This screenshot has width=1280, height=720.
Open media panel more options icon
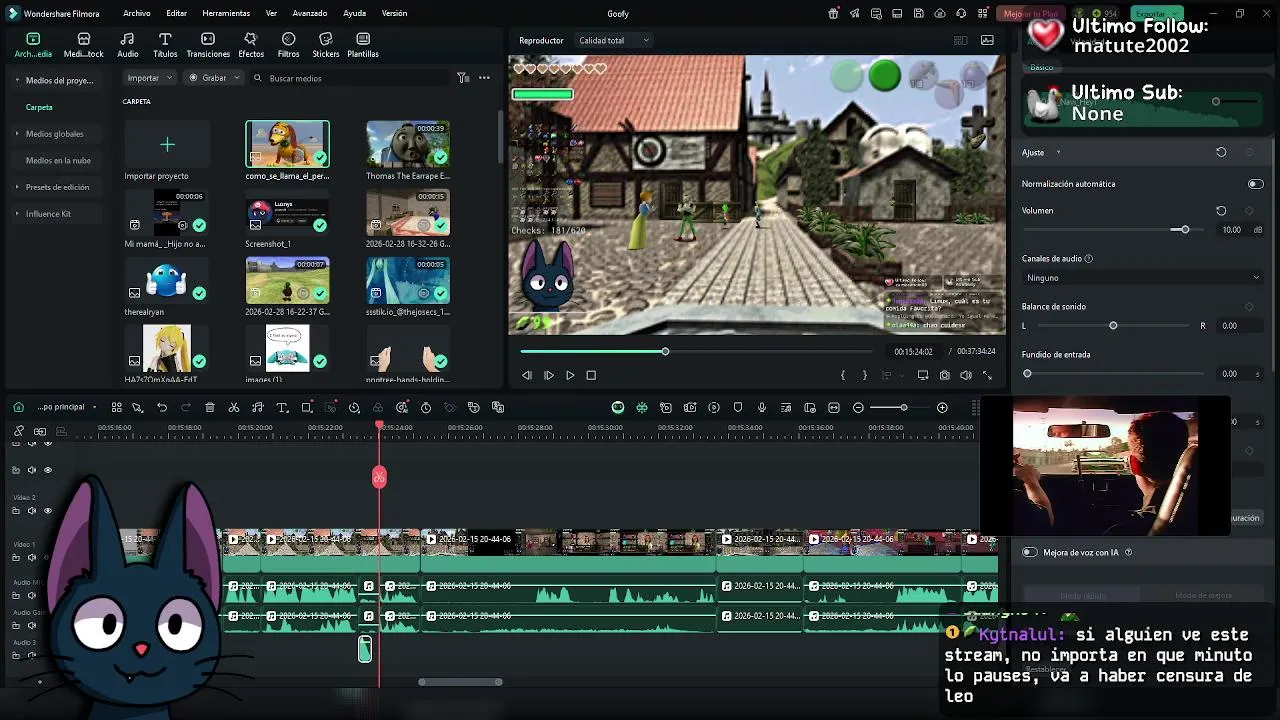[x=484, y=78]
